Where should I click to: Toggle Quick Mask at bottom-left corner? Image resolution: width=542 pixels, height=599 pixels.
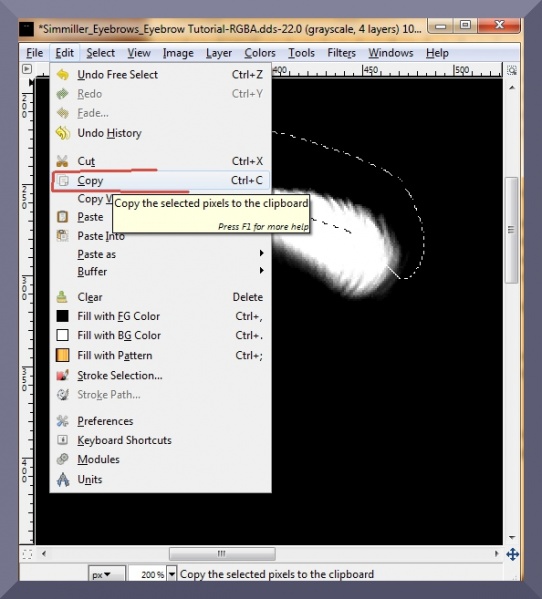[27, 554]
